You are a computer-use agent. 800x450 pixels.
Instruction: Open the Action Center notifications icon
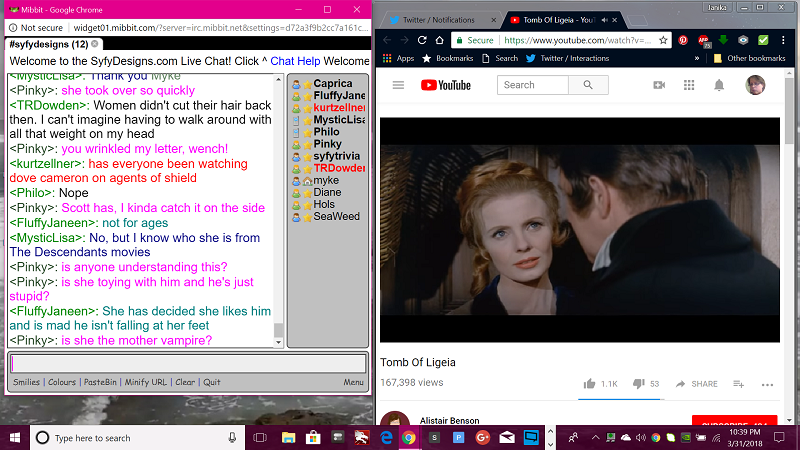(779, 438)
